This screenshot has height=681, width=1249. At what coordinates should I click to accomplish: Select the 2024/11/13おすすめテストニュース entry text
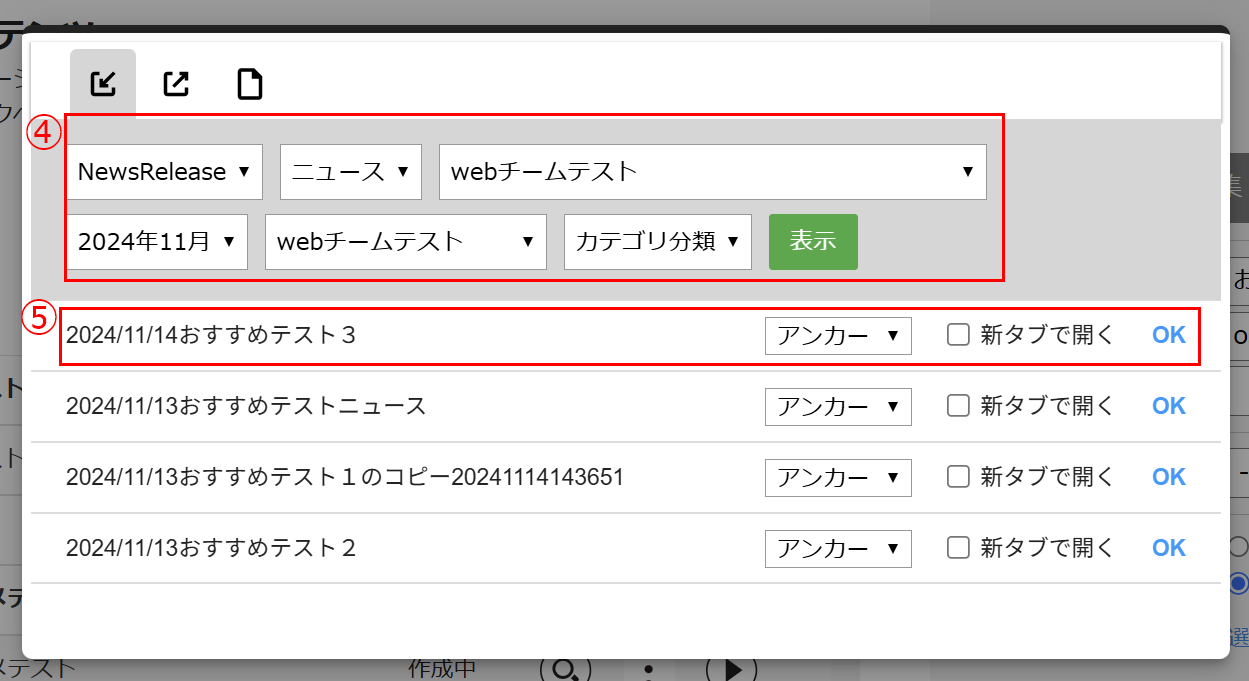tap(246, 406)
